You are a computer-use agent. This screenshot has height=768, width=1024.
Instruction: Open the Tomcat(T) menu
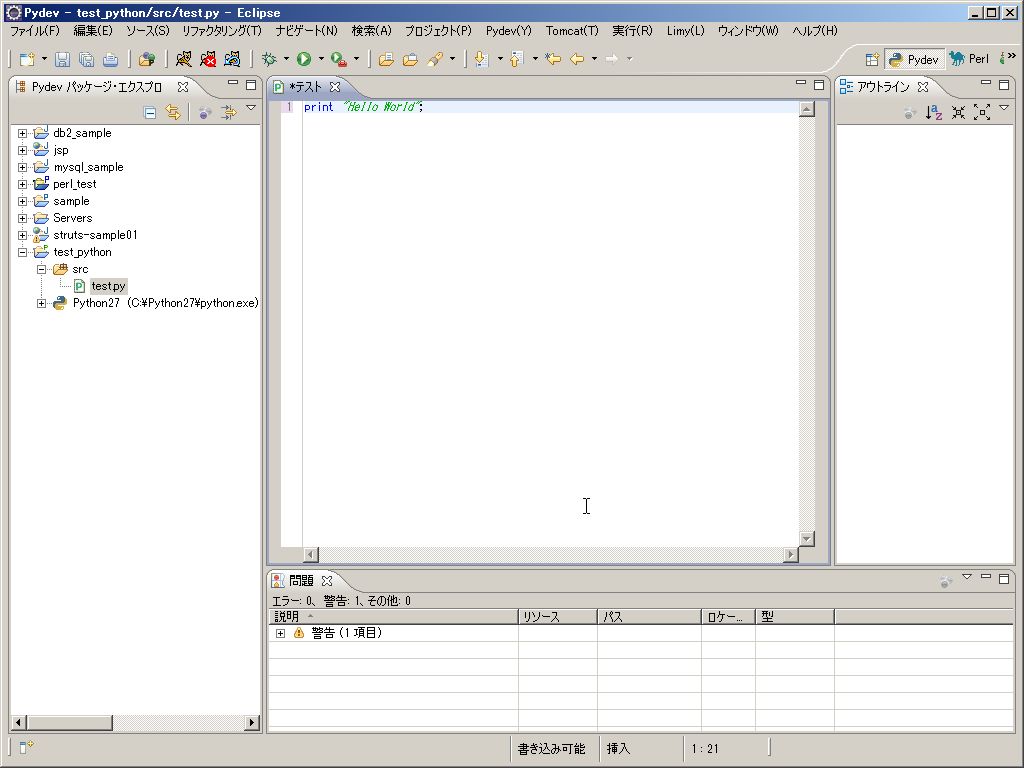(x=572, y=31)
